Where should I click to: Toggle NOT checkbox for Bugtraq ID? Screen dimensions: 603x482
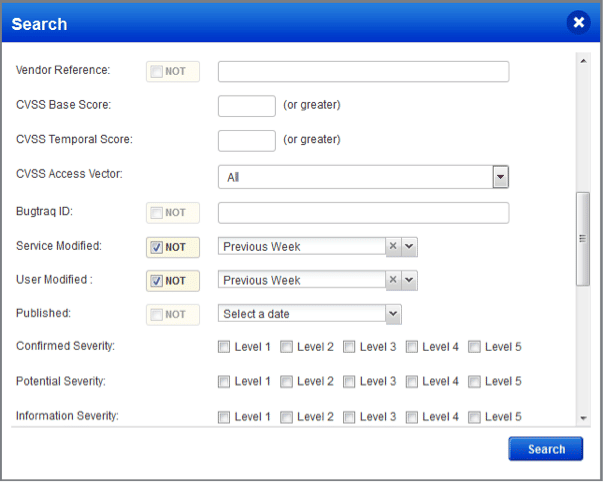(x=156, y=213)
